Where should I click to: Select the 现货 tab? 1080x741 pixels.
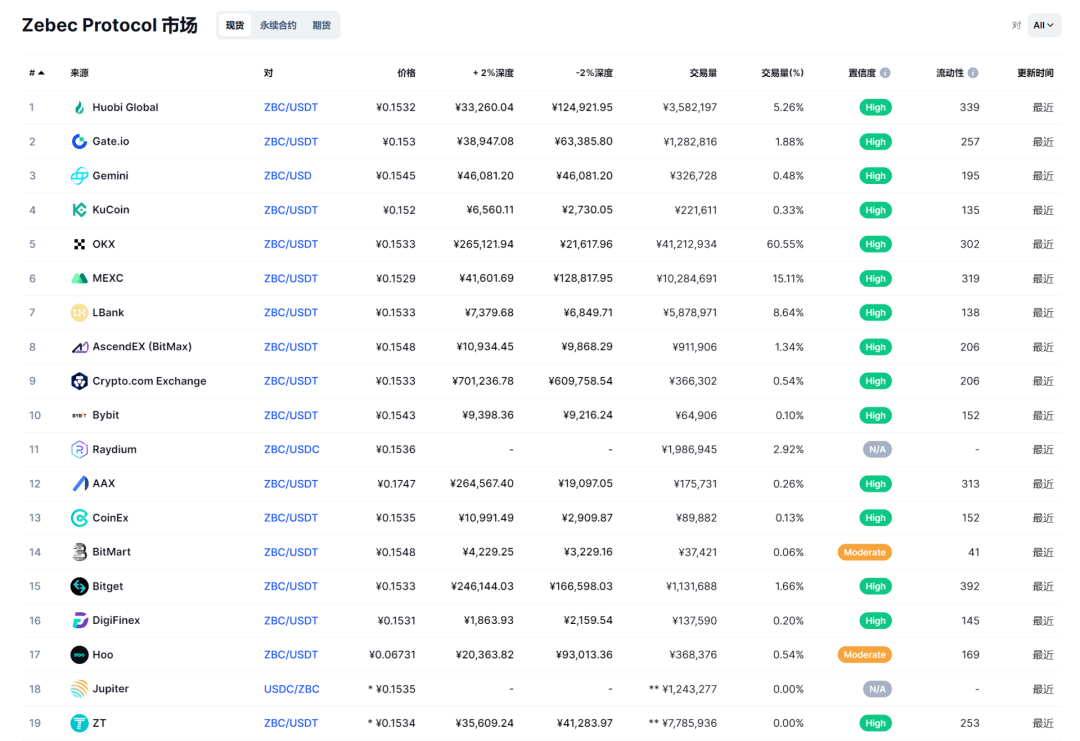click(234, 24)
